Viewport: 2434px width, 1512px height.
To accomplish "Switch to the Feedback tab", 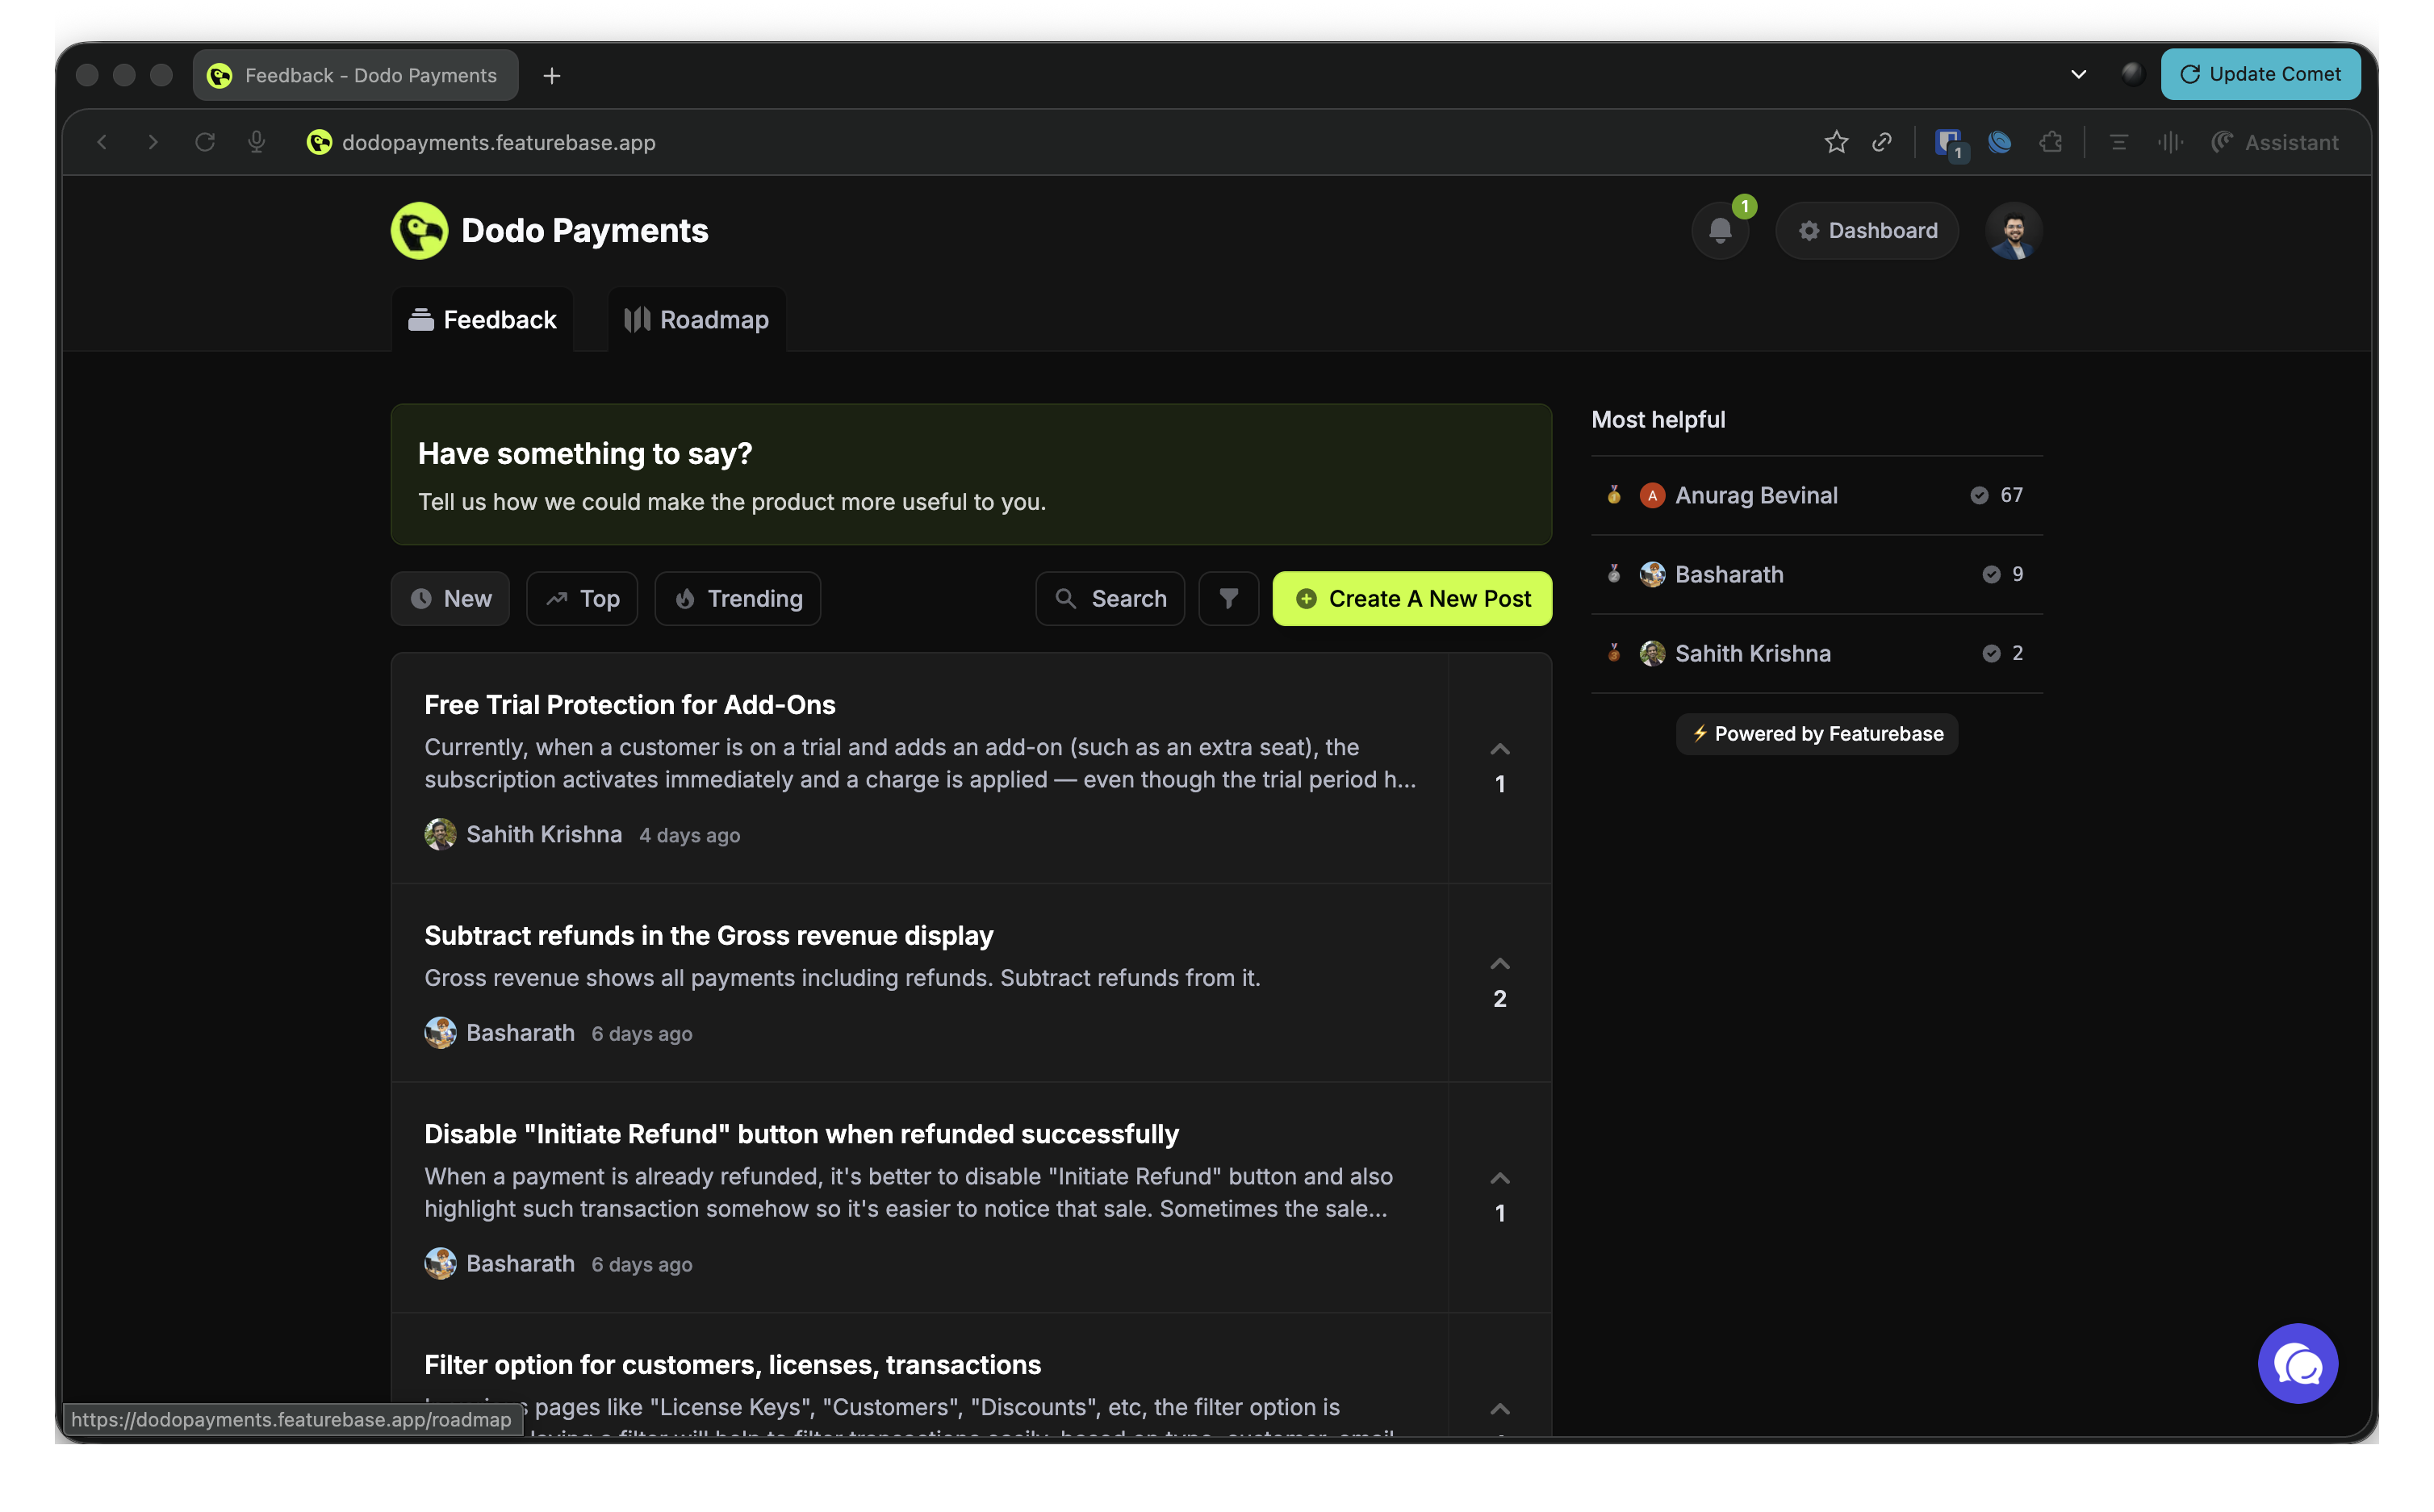I will pos(482,319).
